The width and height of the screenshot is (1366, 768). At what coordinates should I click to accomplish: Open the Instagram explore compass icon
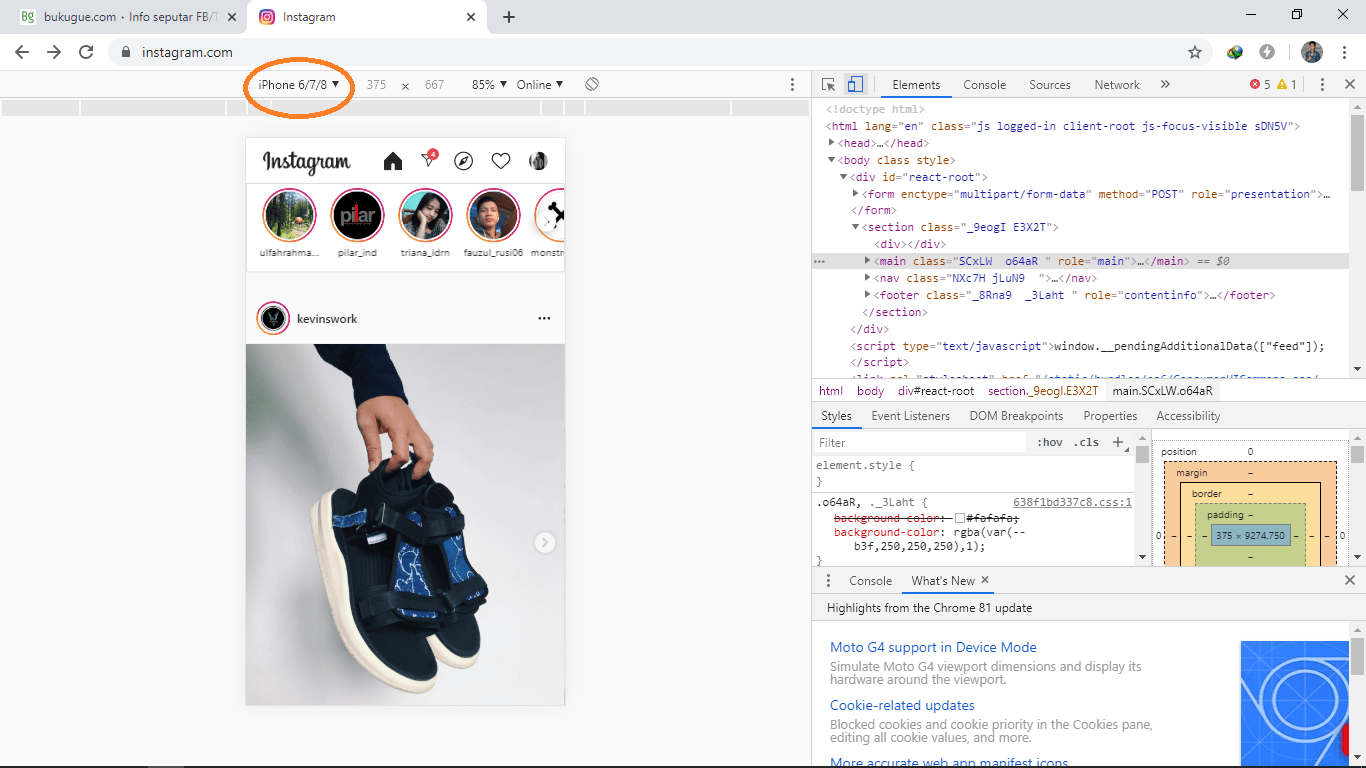463,161
